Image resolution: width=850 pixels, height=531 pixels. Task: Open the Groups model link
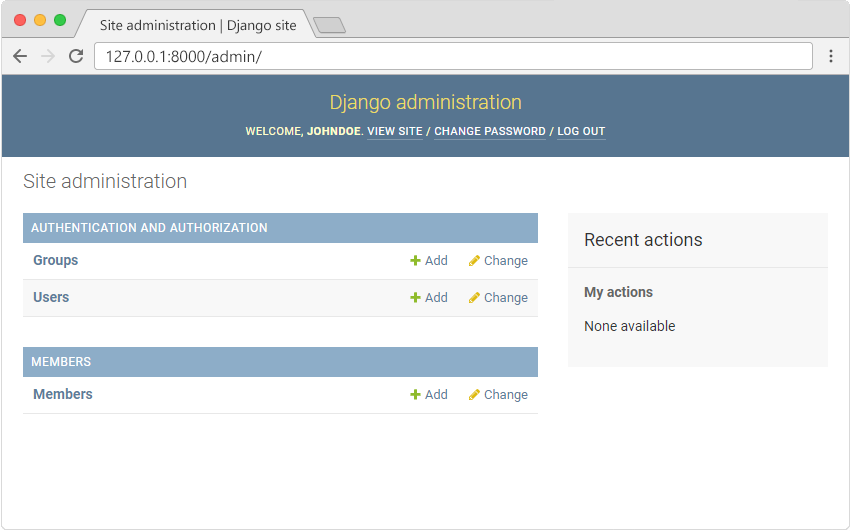point(55,260)
